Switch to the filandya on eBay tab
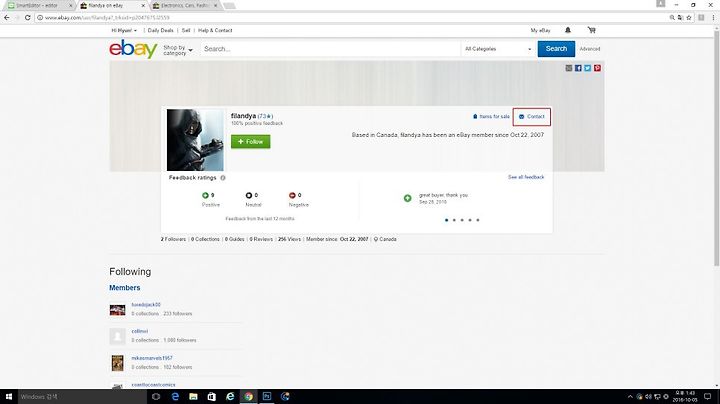This screenshot has width=720, height=404. click(110, 6)
